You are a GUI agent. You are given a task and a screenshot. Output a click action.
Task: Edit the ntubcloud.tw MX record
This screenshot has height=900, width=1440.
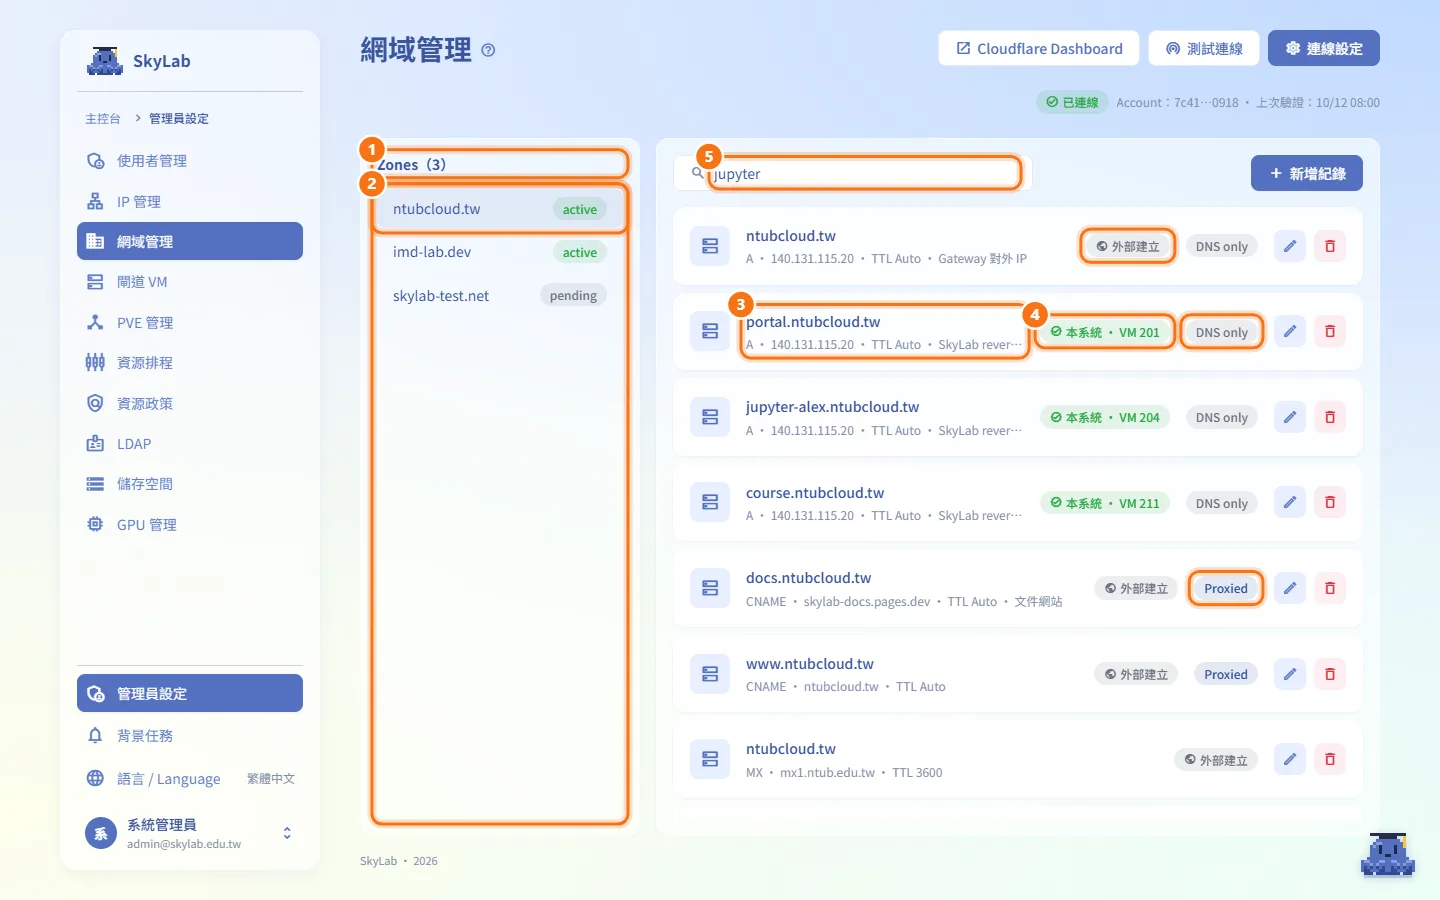click(1290, 759)
